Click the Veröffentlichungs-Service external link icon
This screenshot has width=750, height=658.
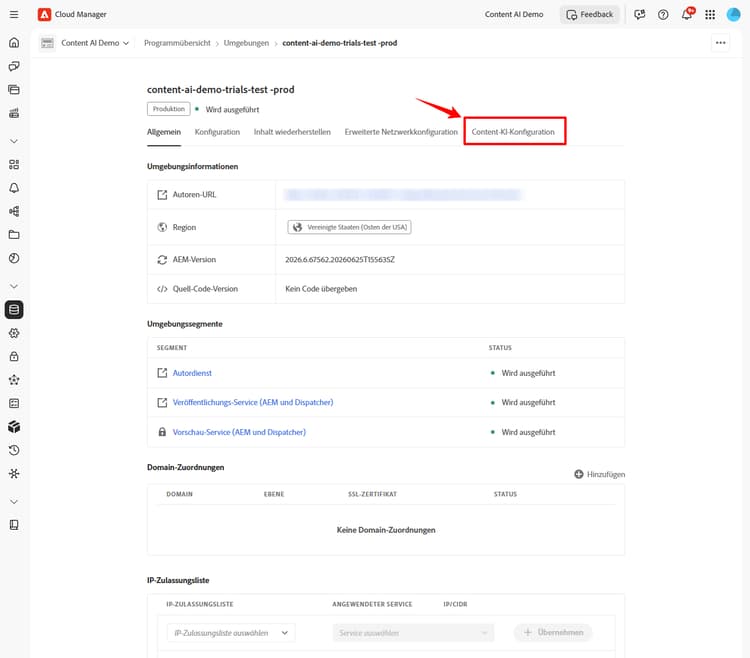coord(162,403)
